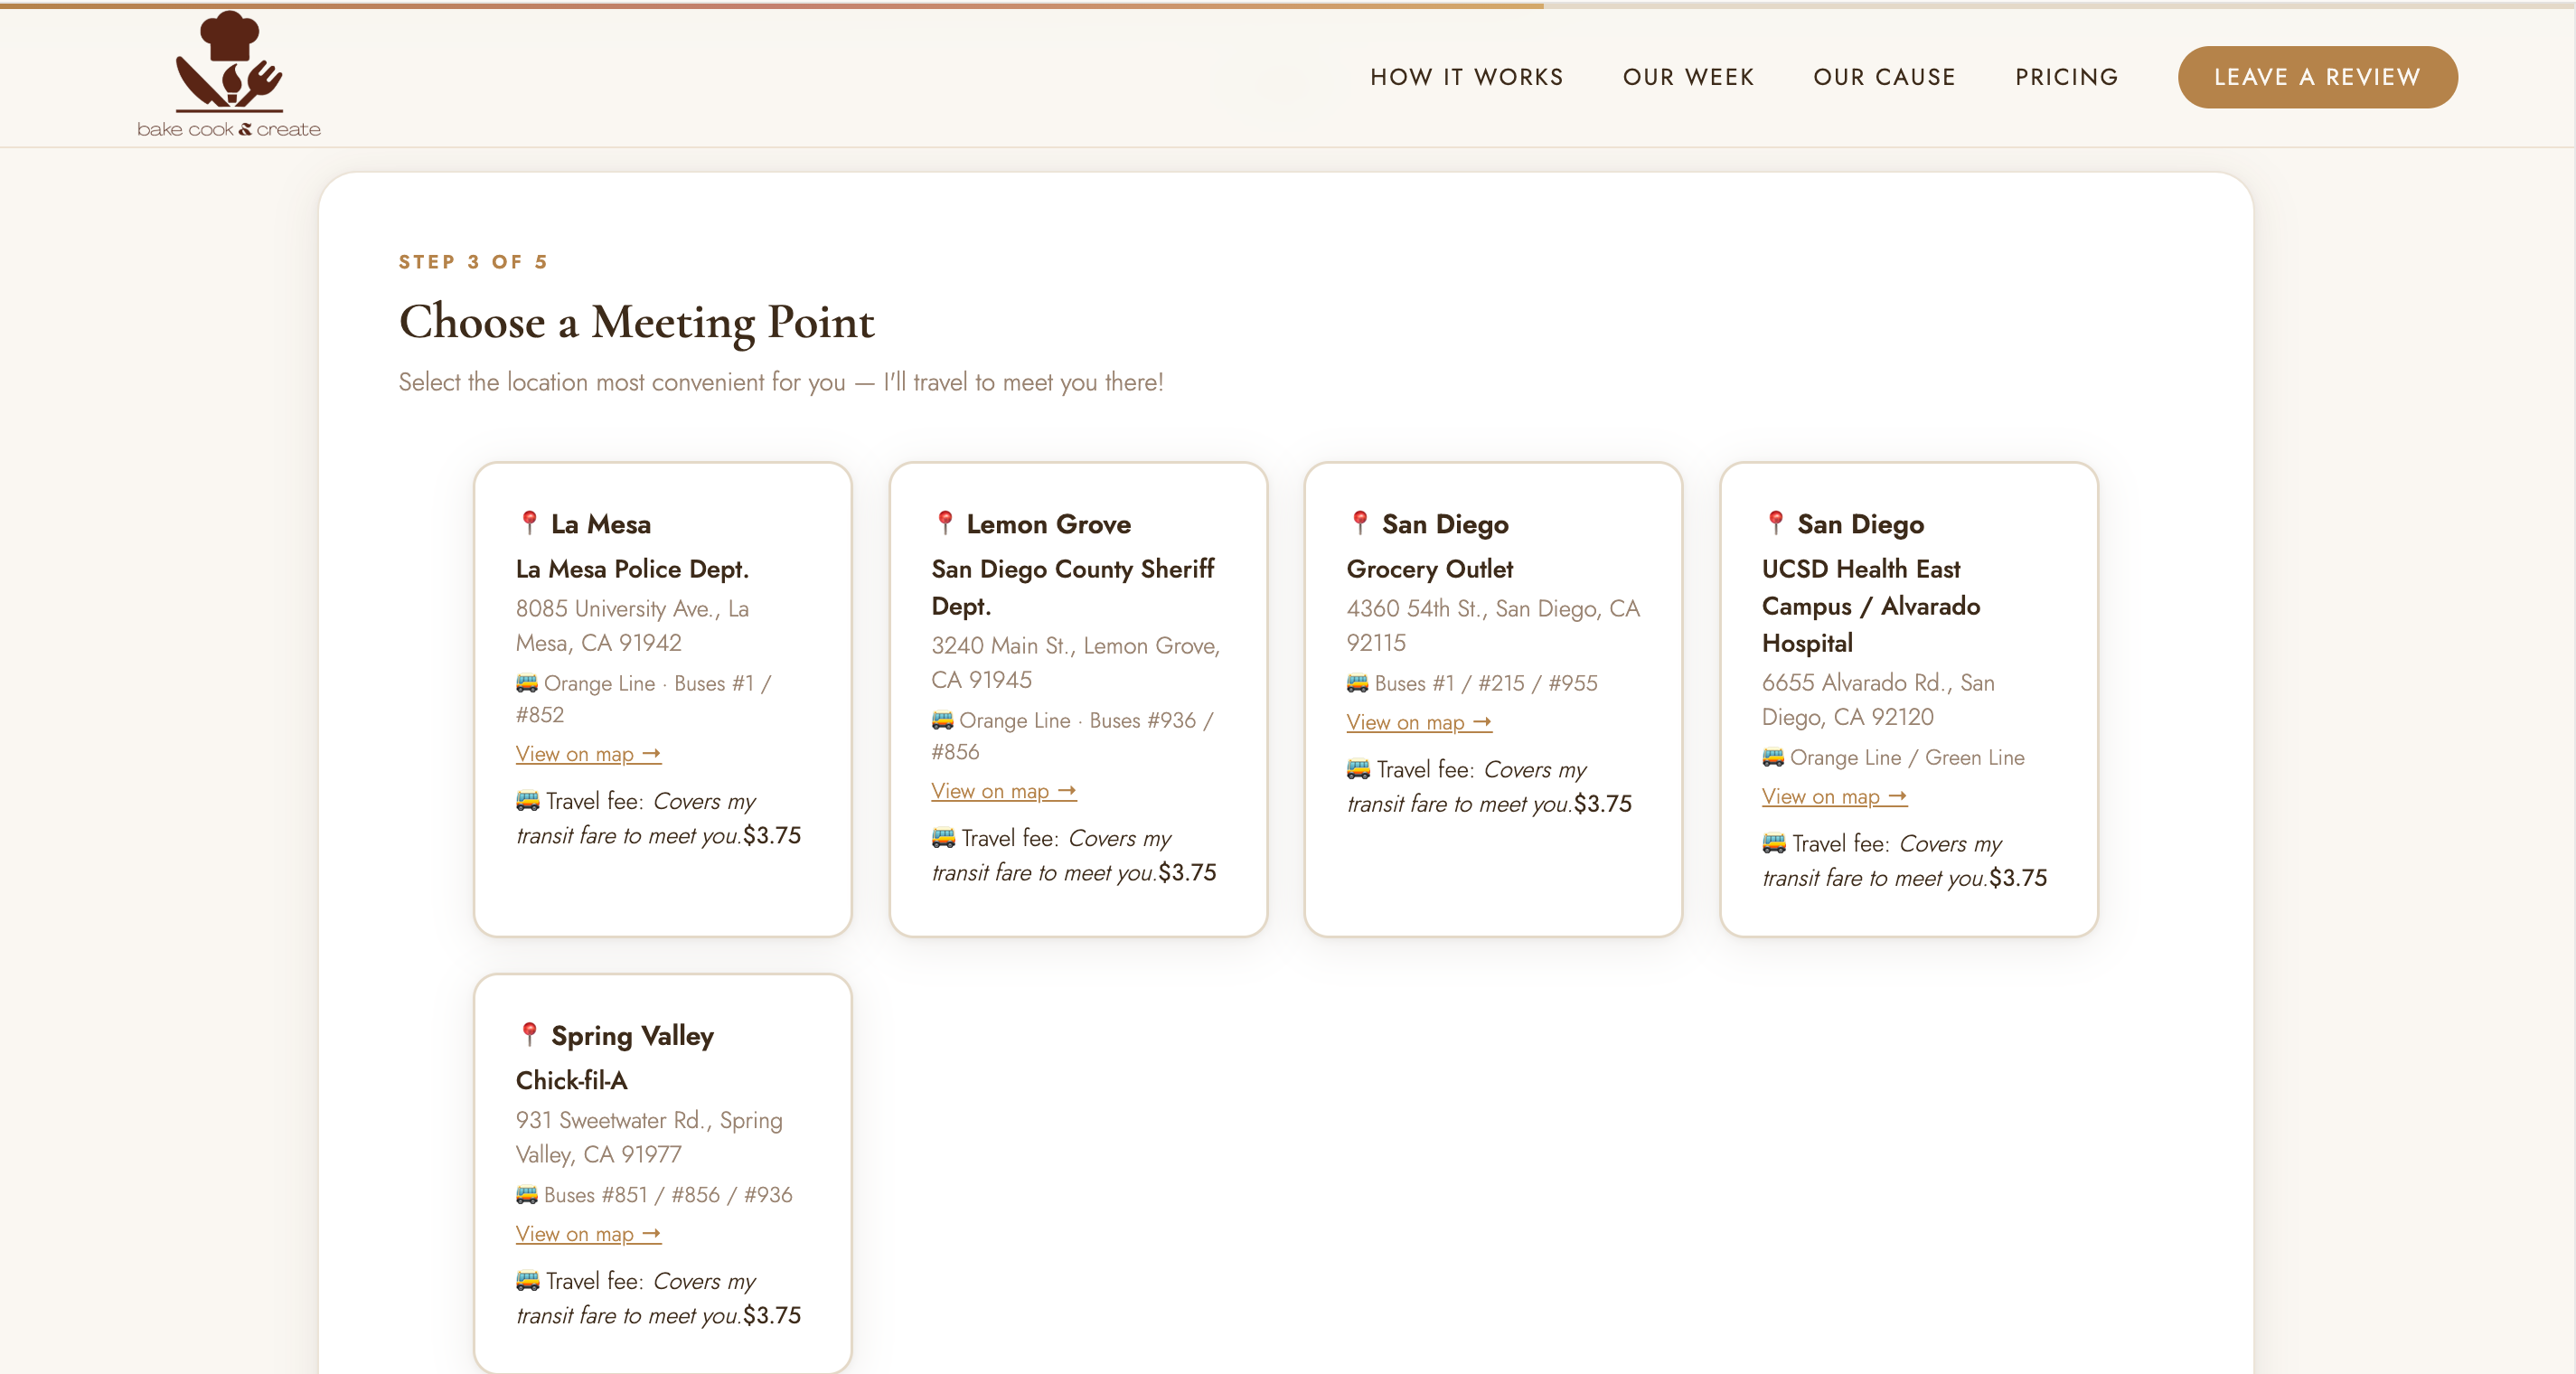
Task: Click the pin icon beside Lemon Grove
Action: [944, 522]
